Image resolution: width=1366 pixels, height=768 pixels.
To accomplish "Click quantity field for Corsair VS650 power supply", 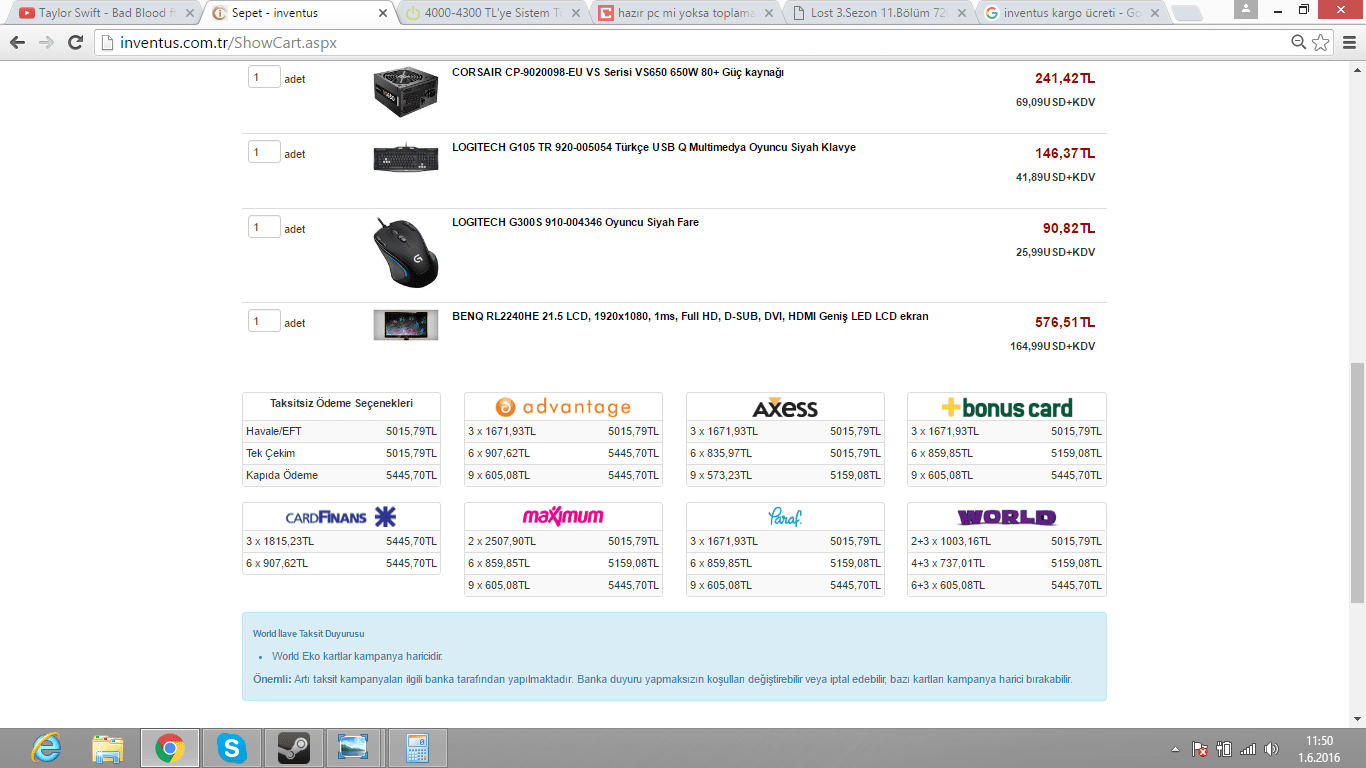I will [x=264, y=77].
